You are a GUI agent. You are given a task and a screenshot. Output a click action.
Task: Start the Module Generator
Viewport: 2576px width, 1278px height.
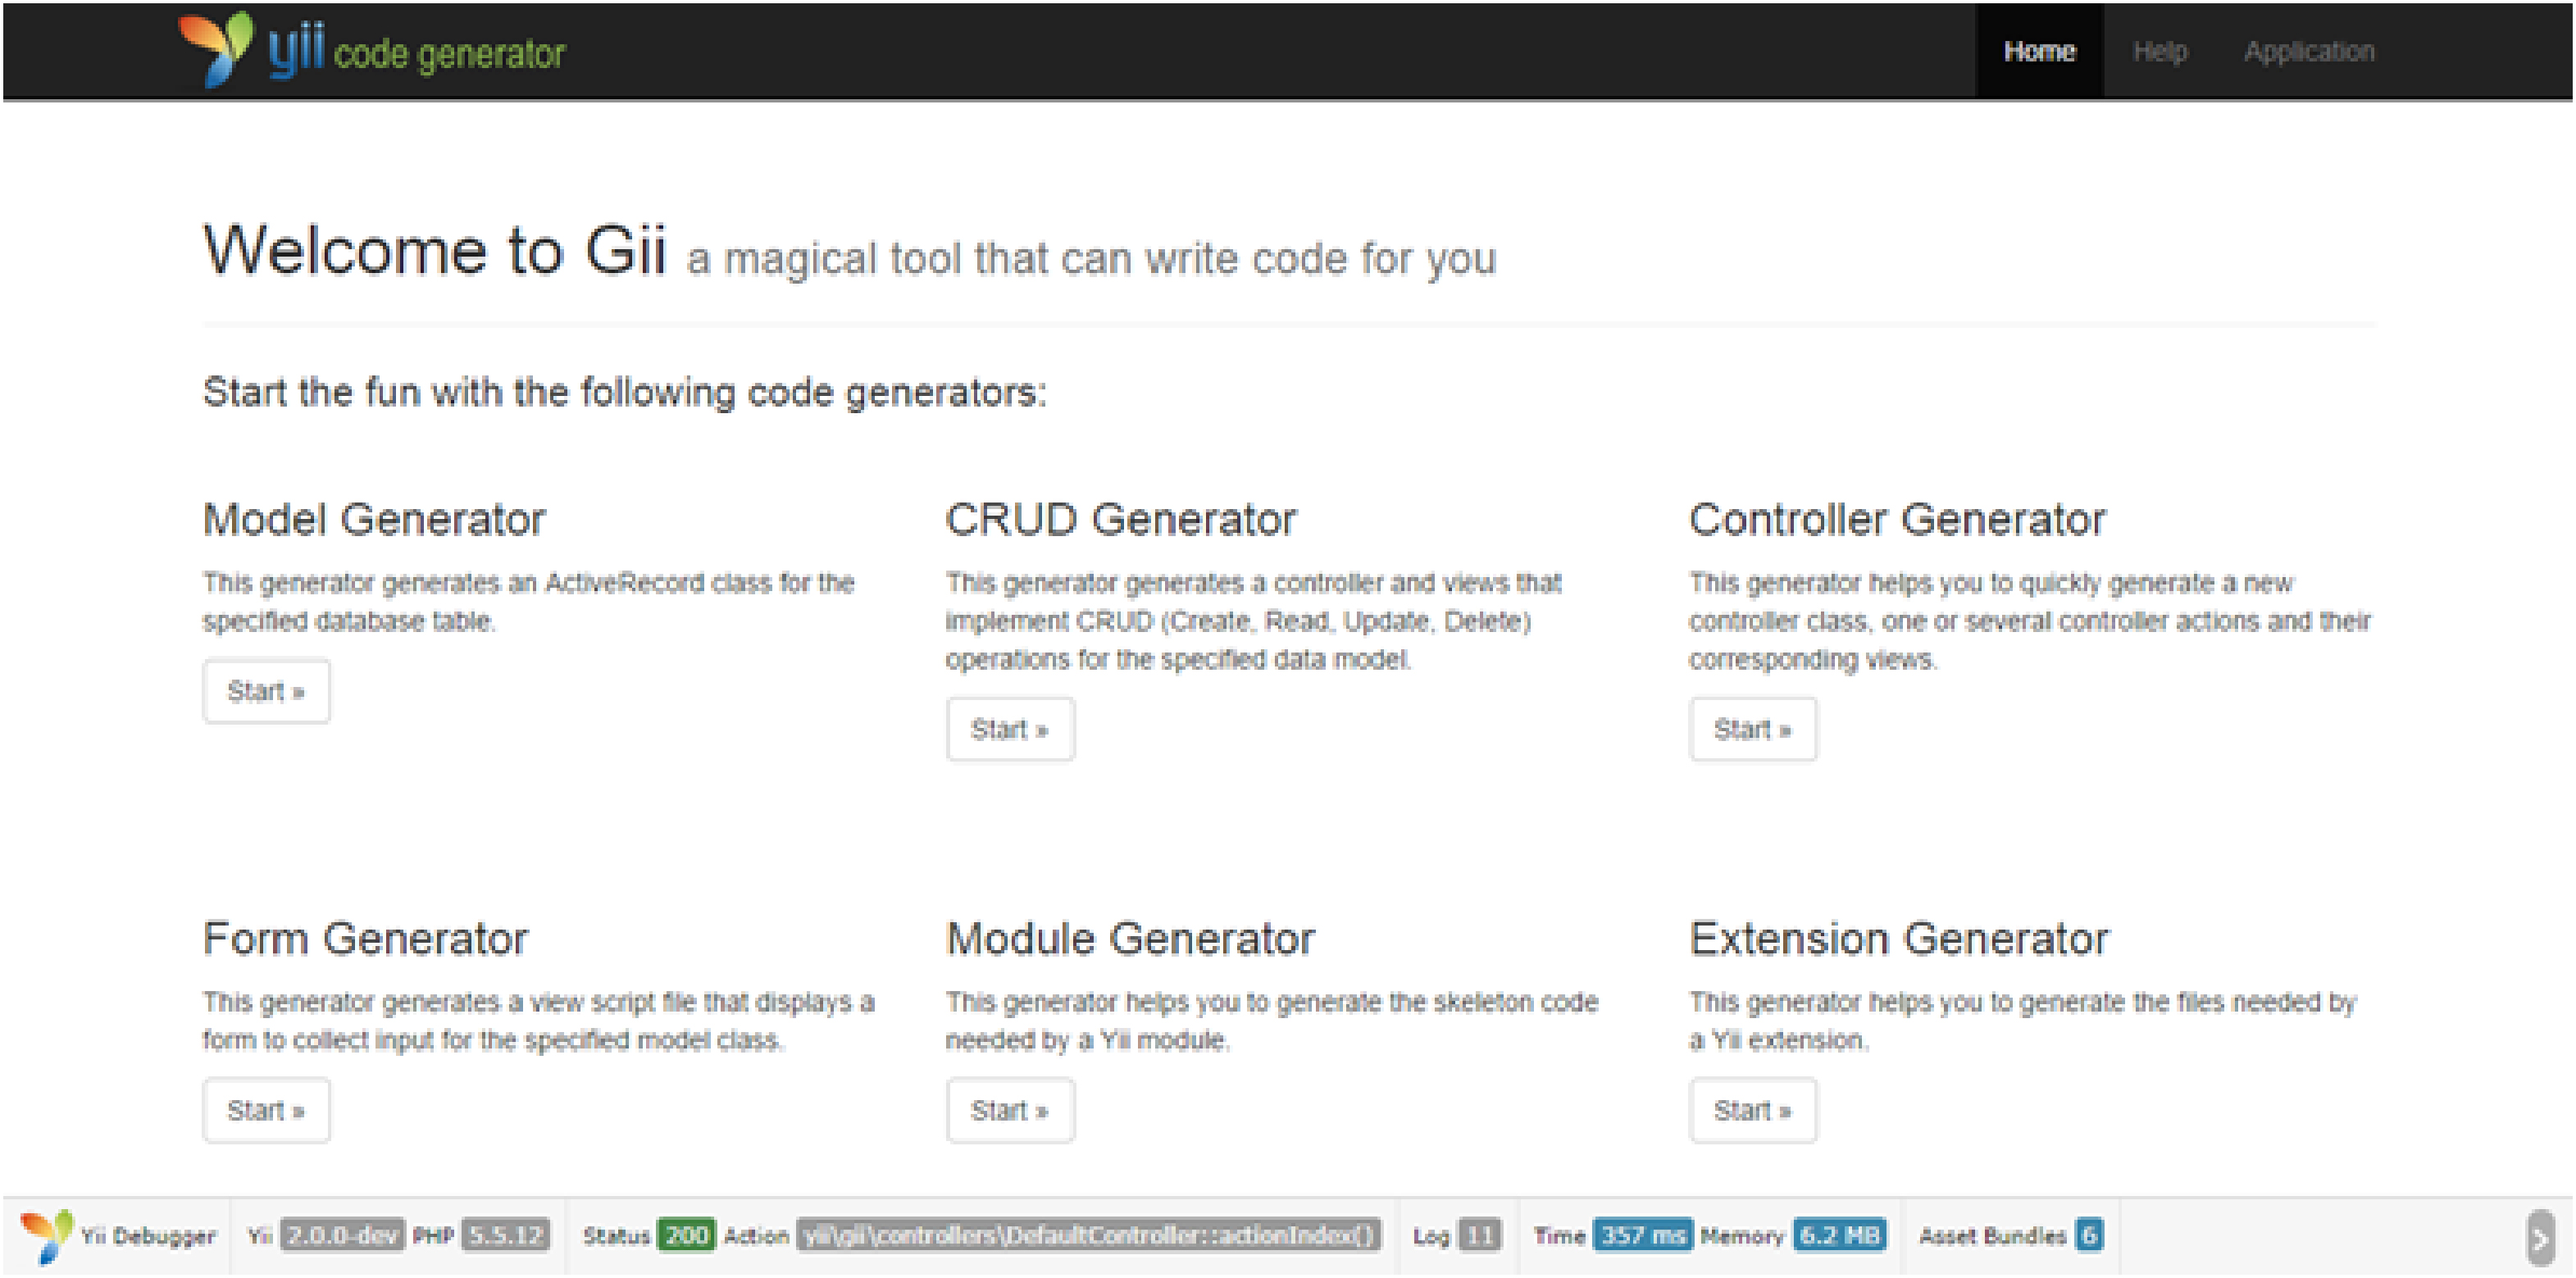pos(1010,1110)
